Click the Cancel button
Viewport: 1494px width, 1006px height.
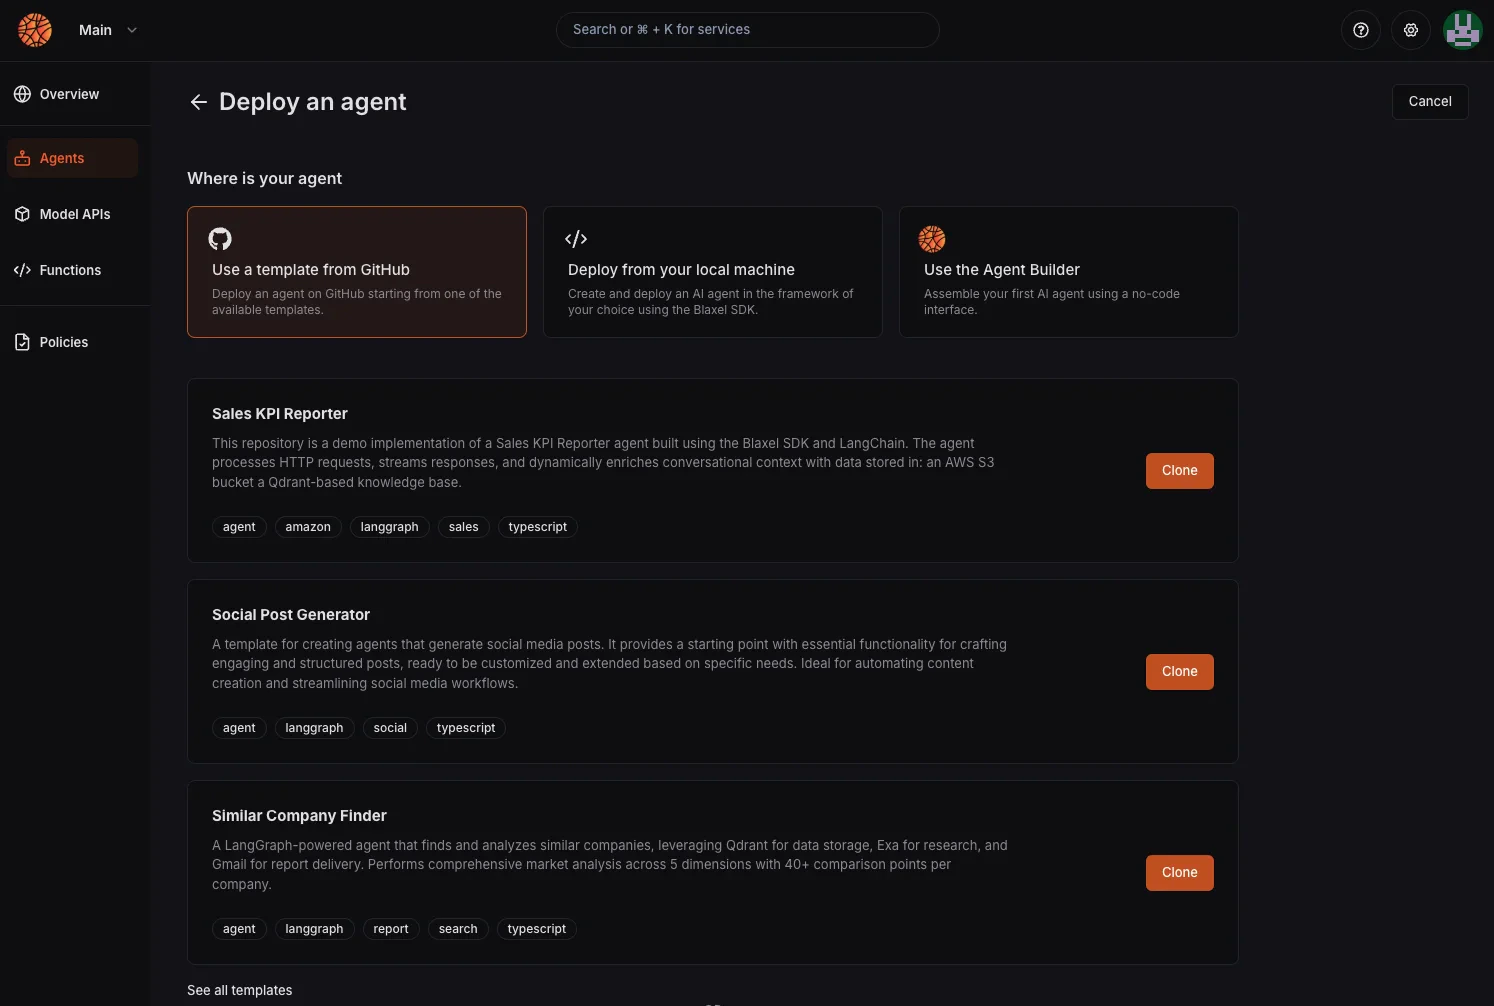pyautogui.click(x=1430, y=101)
